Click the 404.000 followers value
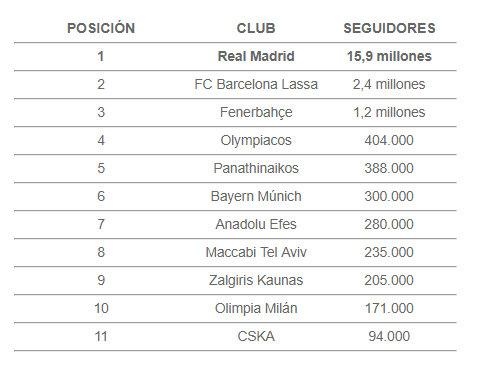This screenshot has height=381, width=489. point(389,140)
